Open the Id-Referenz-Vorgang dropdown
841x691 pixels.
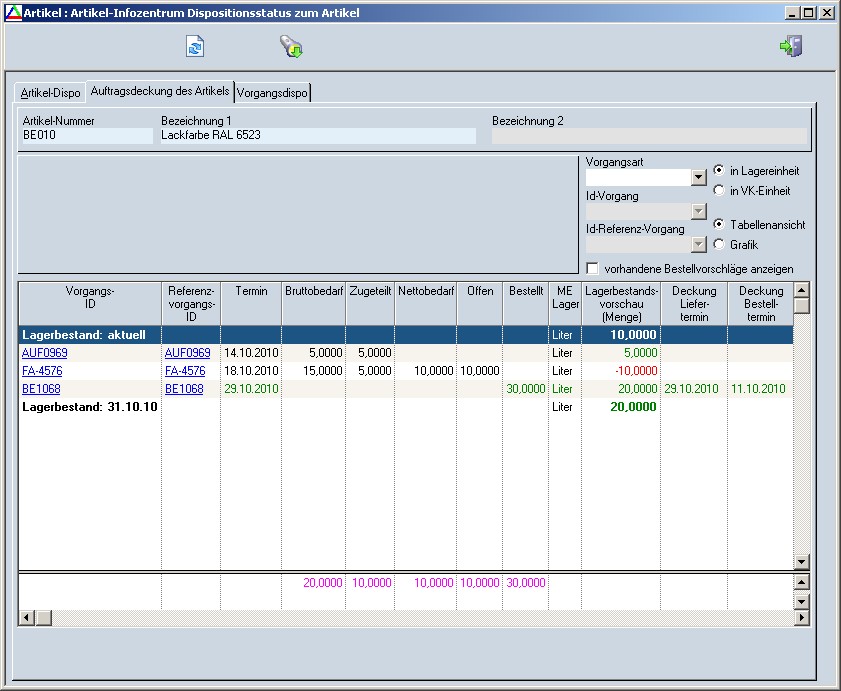click(698, 245)
